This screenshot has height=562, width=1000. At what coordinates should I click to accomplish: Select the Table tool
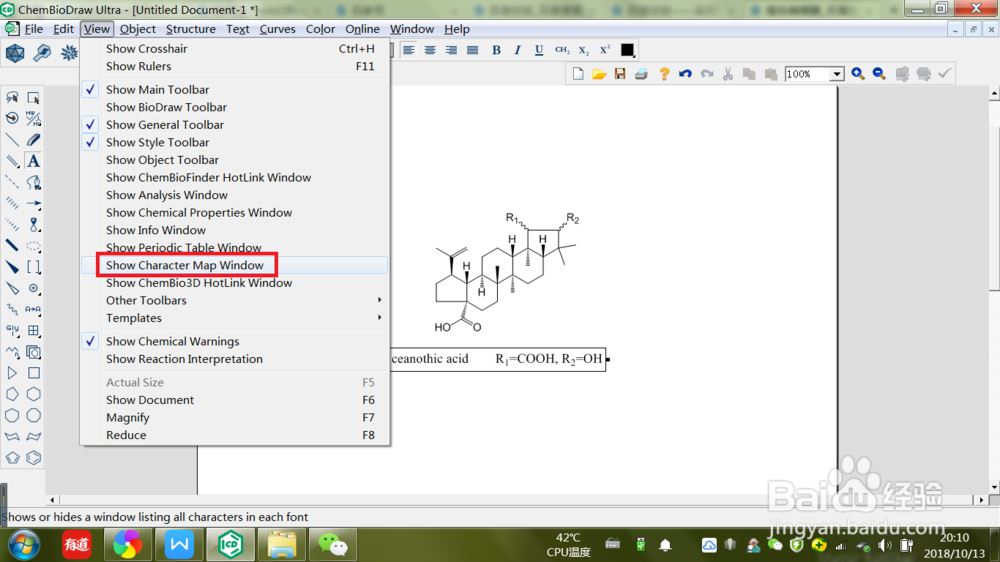click(x=33, y=331)
